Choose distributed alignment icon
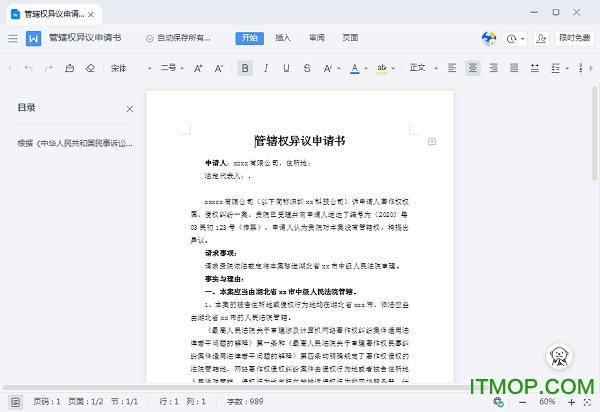 click(x=535, y=68)
